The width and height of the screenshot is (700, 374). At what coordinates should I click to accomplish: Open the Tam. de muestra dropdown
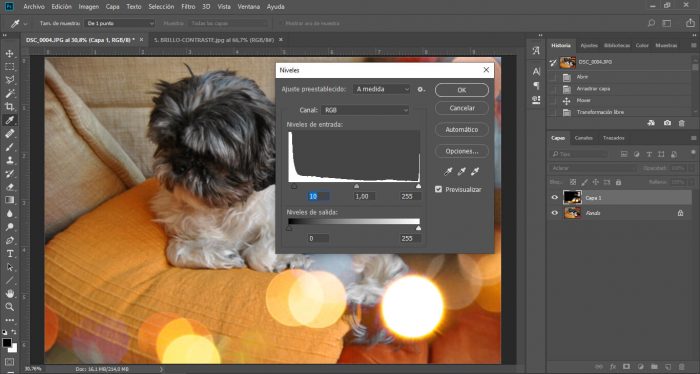click(120, 23)
